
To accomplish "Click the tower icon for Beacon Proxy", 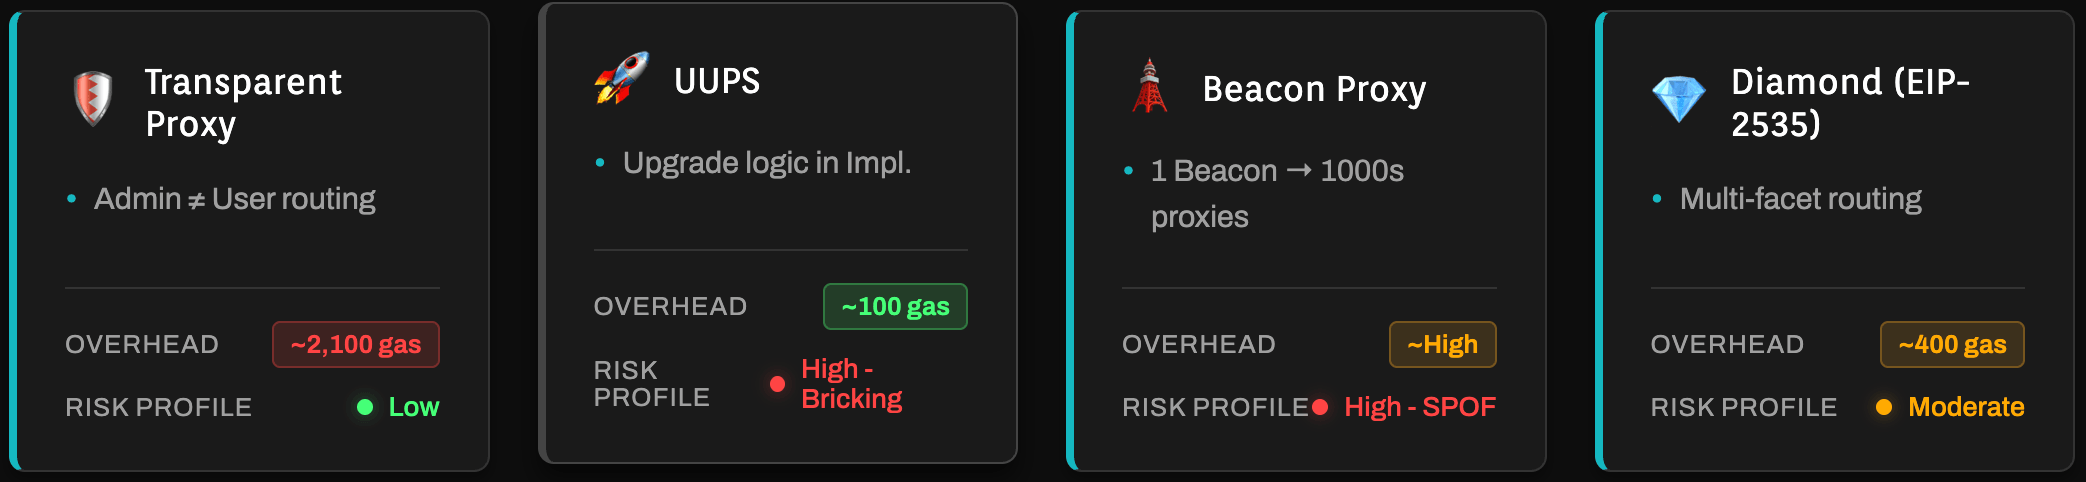I will (x=1150, y=86).
